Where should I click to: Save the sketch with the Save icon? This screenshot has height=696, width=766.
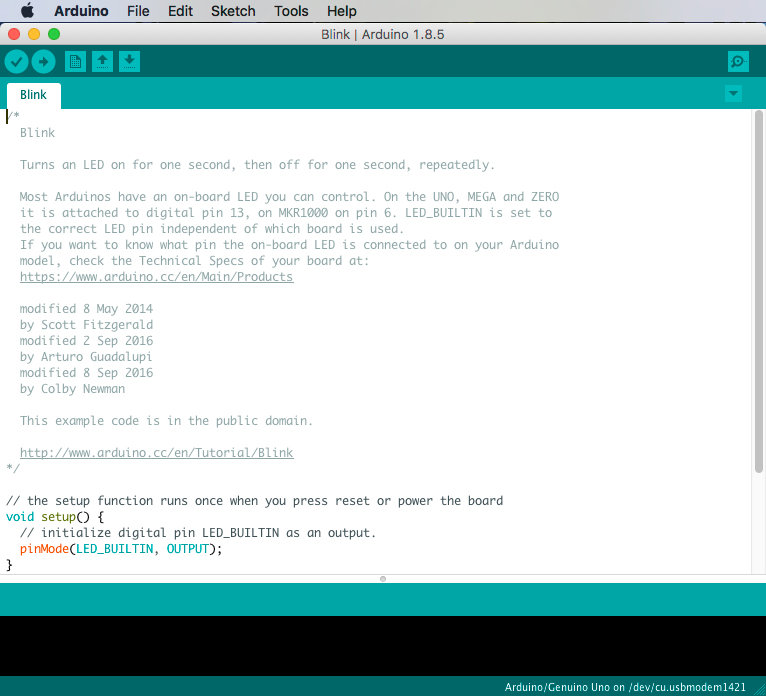pos(129,62)
